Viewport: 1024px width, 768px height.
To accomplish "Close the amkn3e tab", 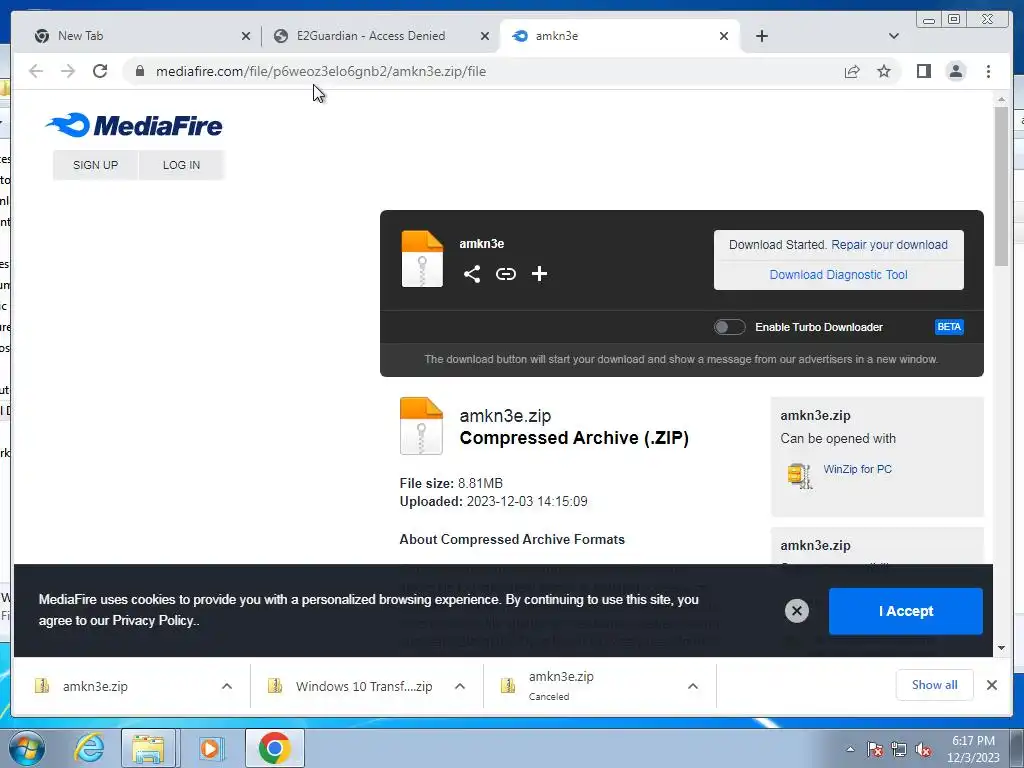I will coord(724,36).
